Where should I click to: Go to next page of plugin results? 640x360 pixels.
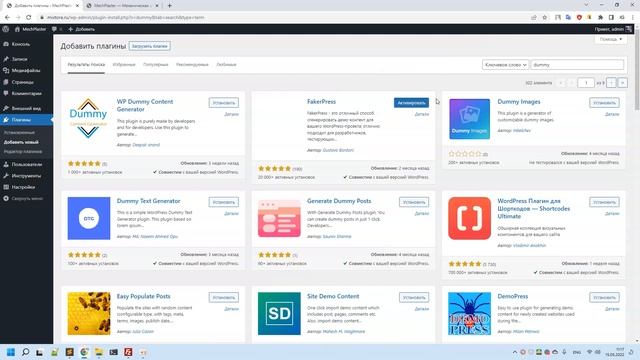point(611,83)
